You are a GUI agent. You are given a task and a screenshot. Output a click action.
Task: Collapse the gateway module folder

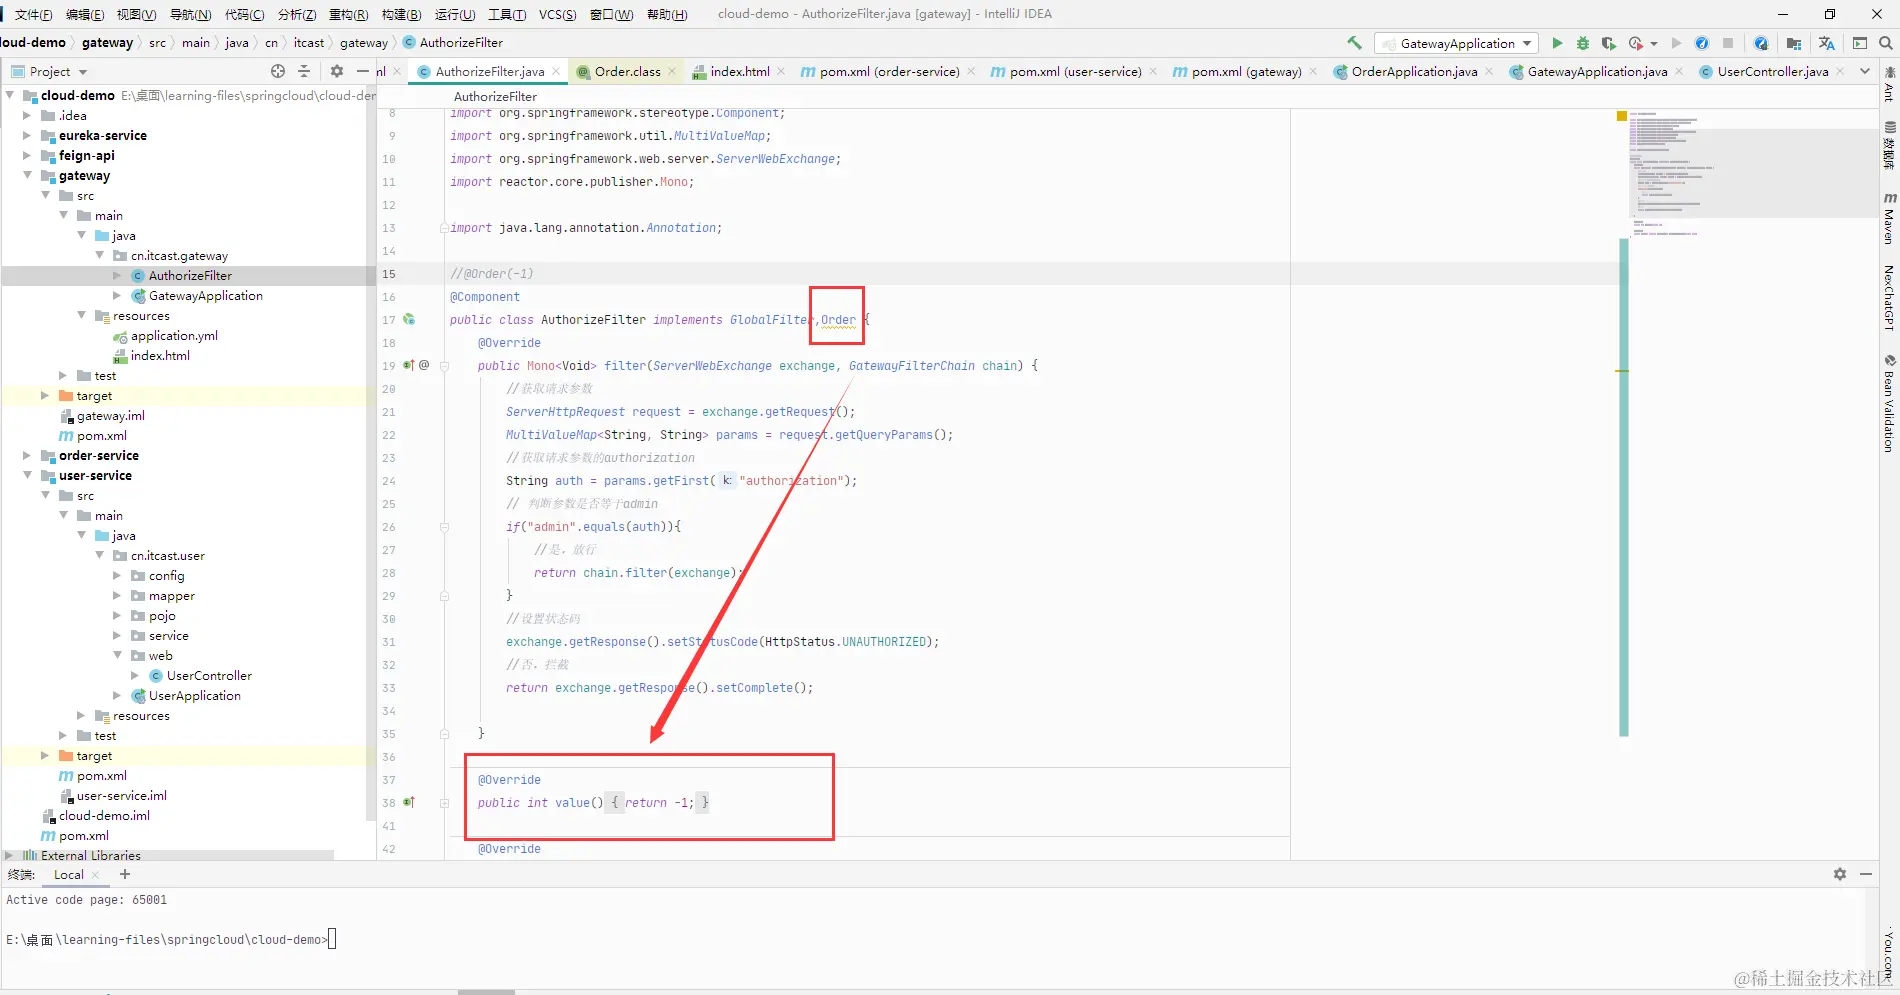coord(28,175)
